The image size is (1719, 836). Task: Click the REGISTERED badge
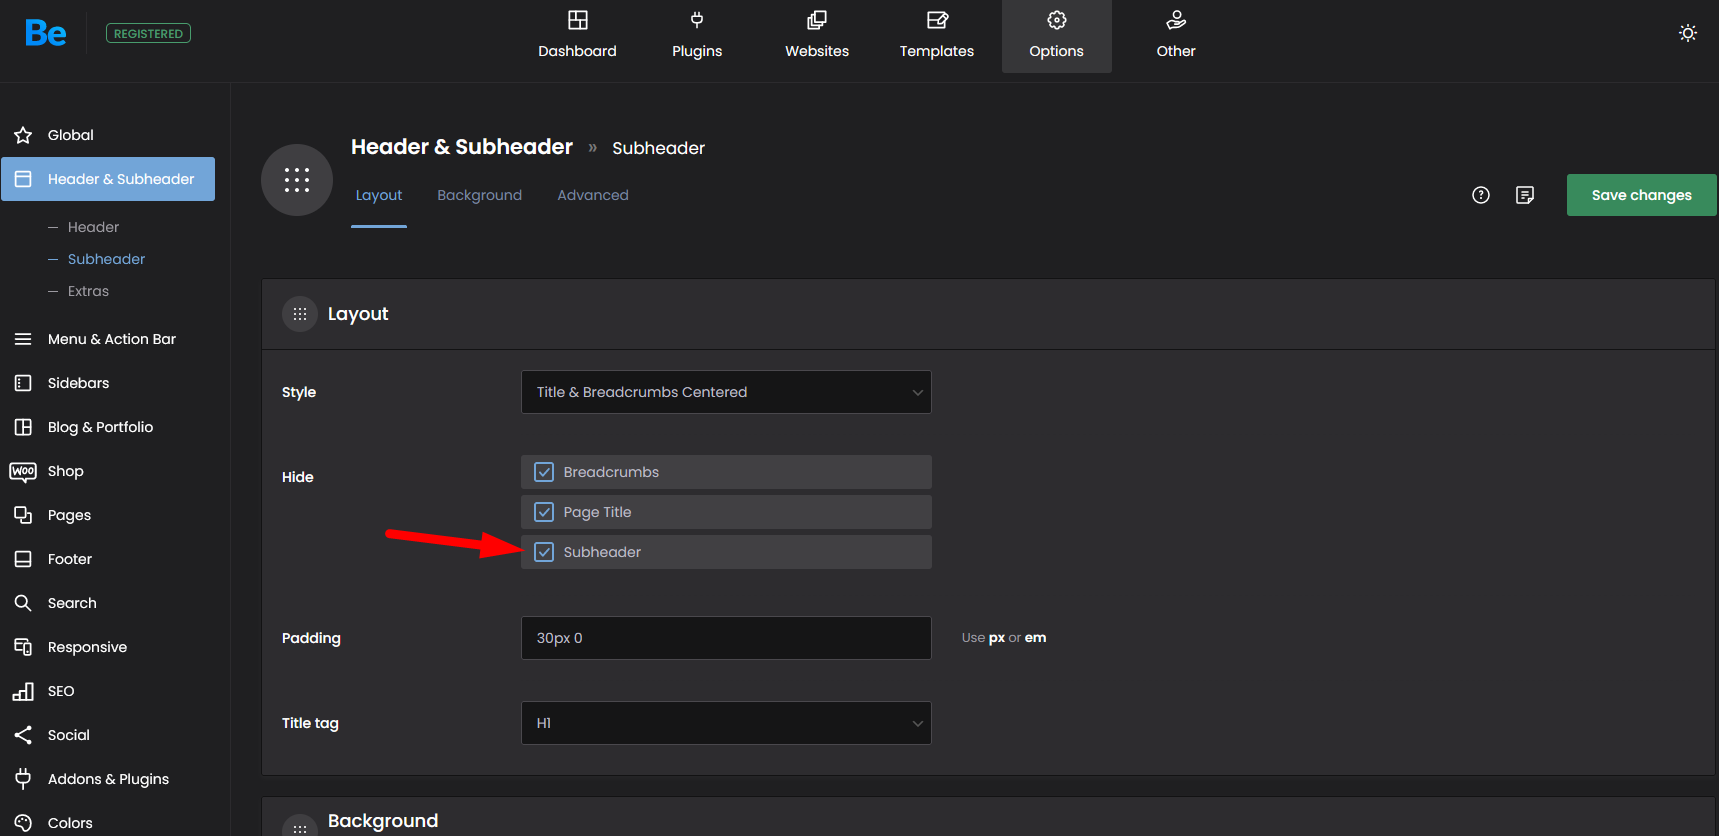coord(148,33)
